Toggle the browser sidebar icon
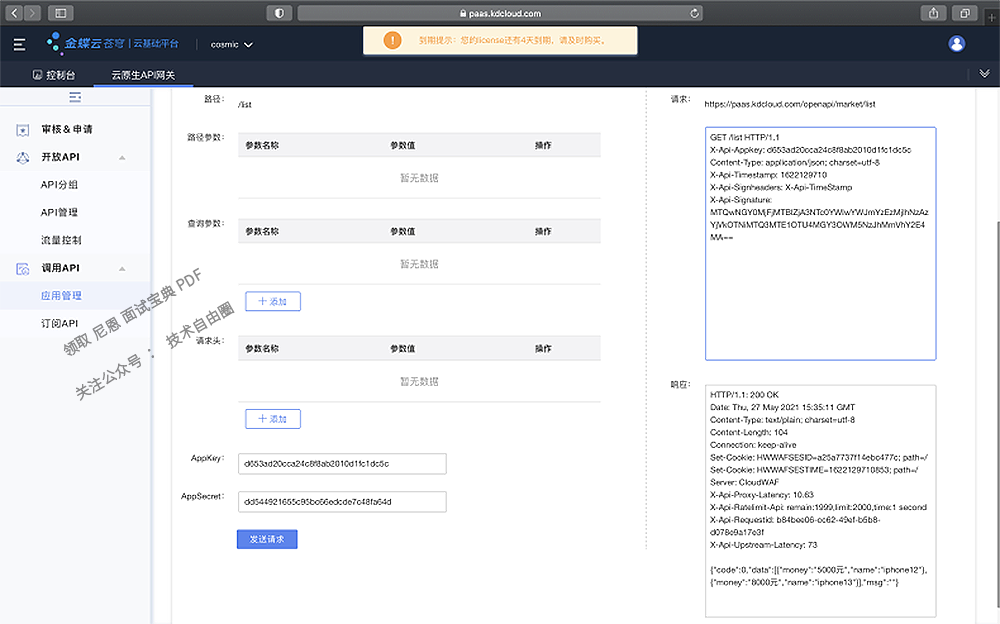The image size is (1000, 624). click(x=61, y=13)
